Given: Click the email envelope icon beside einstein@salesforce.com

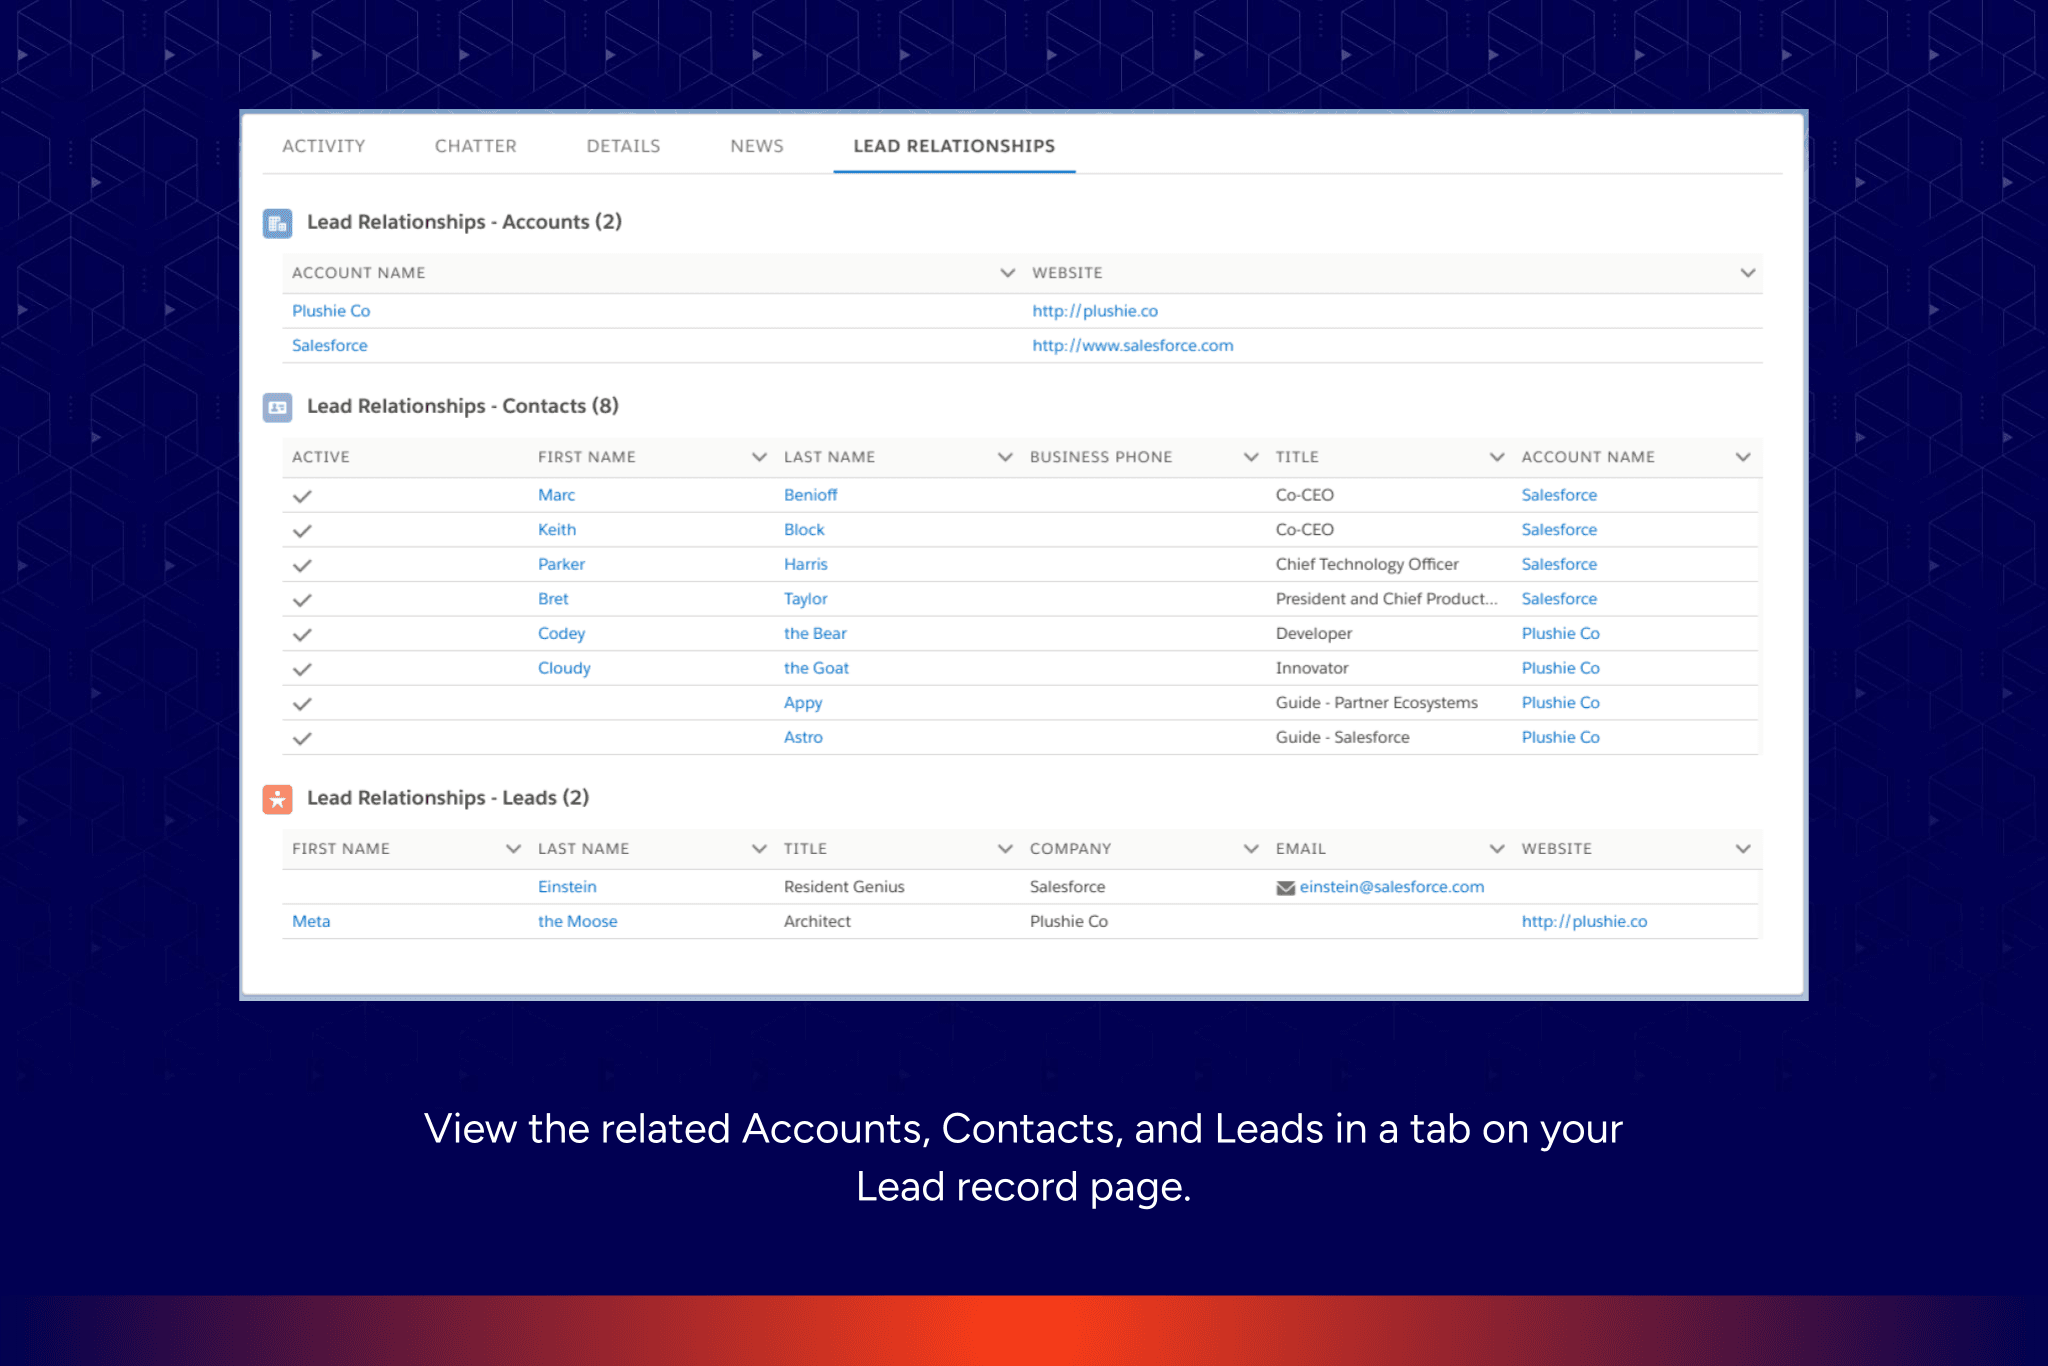Looking at the screenshot, I should [1285, 888].
